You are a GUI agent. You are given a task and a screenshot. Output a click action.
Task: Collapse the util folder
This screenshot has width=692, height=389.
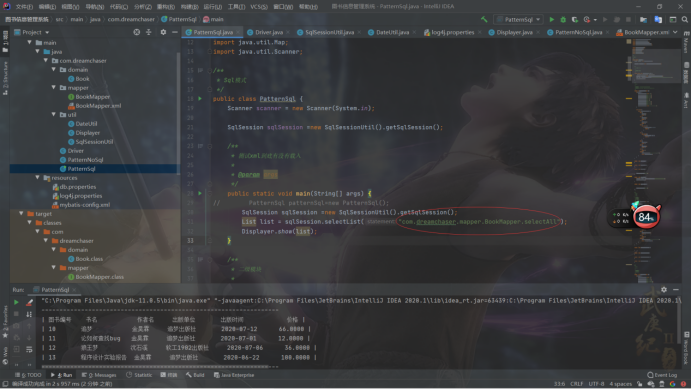coord(54,115)
